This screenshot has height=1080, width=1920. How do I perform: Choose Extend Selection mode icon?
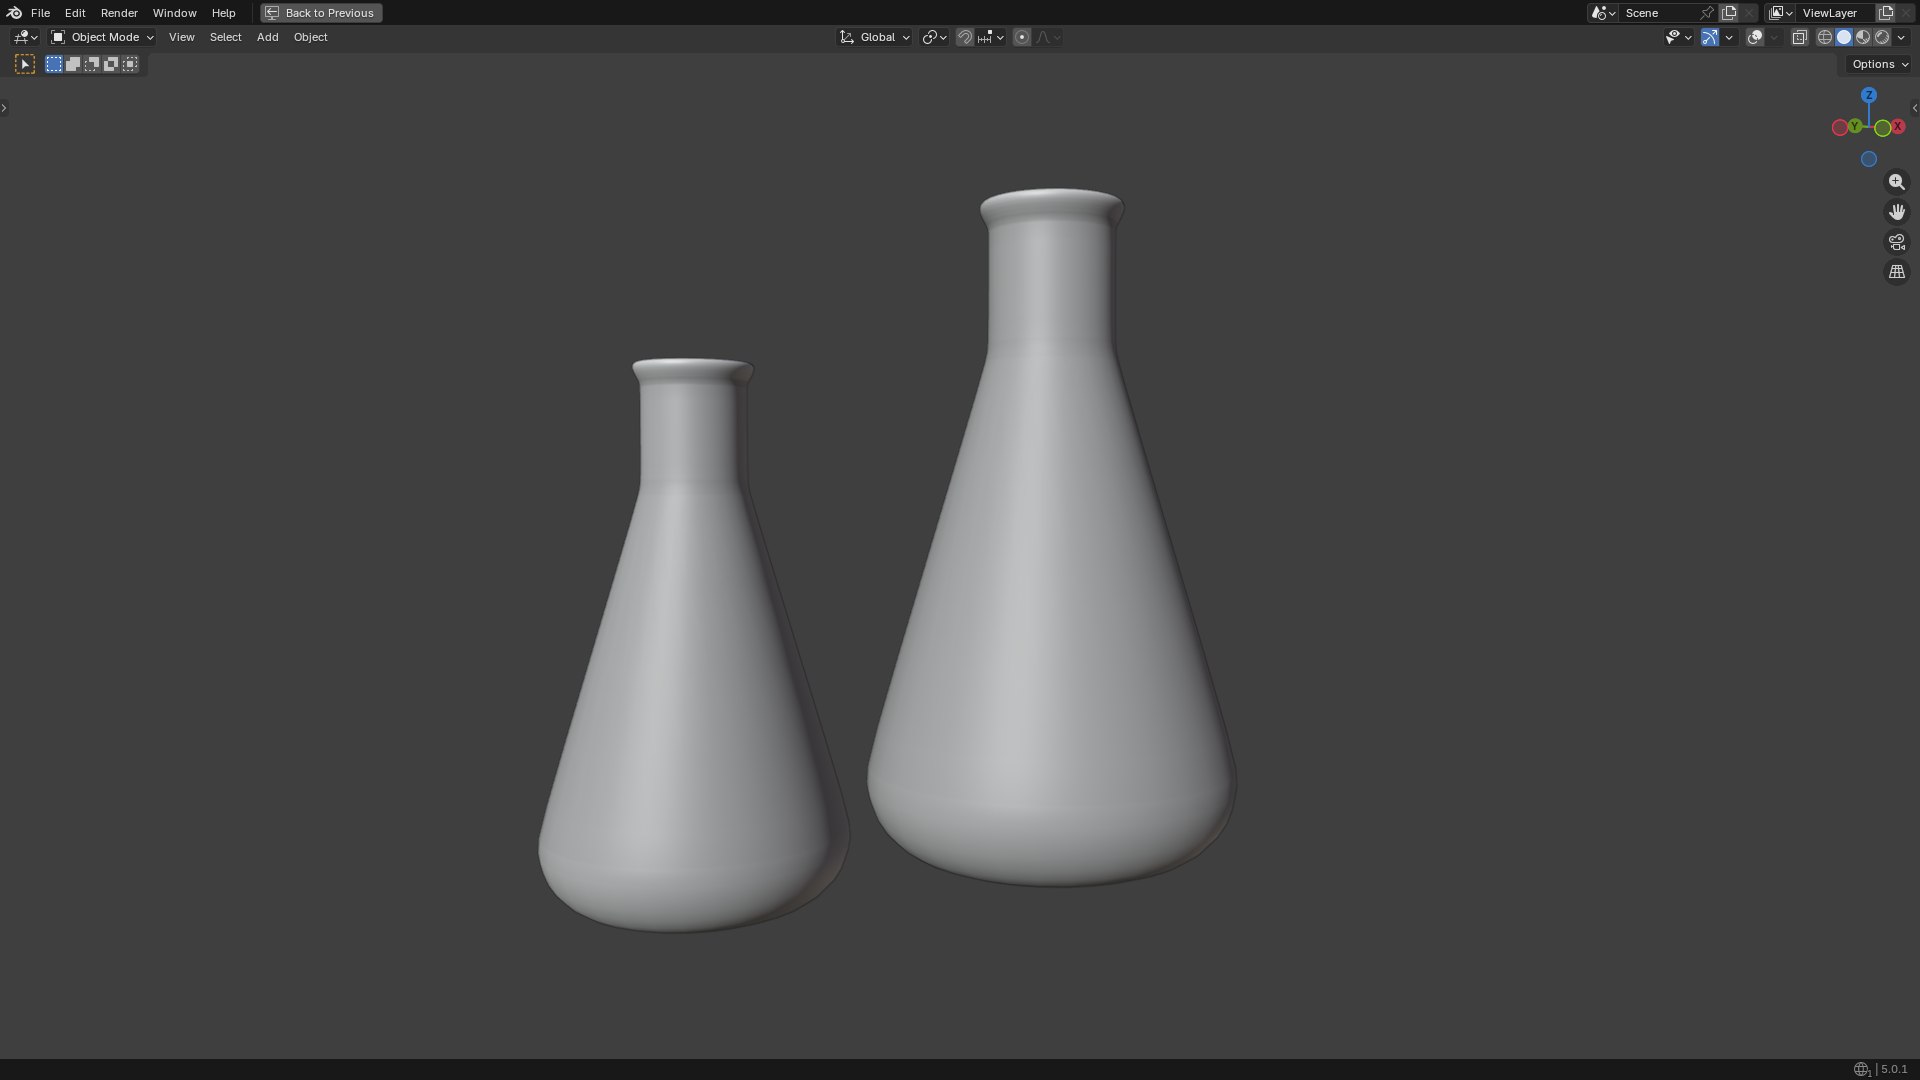[x=73, y=64]
